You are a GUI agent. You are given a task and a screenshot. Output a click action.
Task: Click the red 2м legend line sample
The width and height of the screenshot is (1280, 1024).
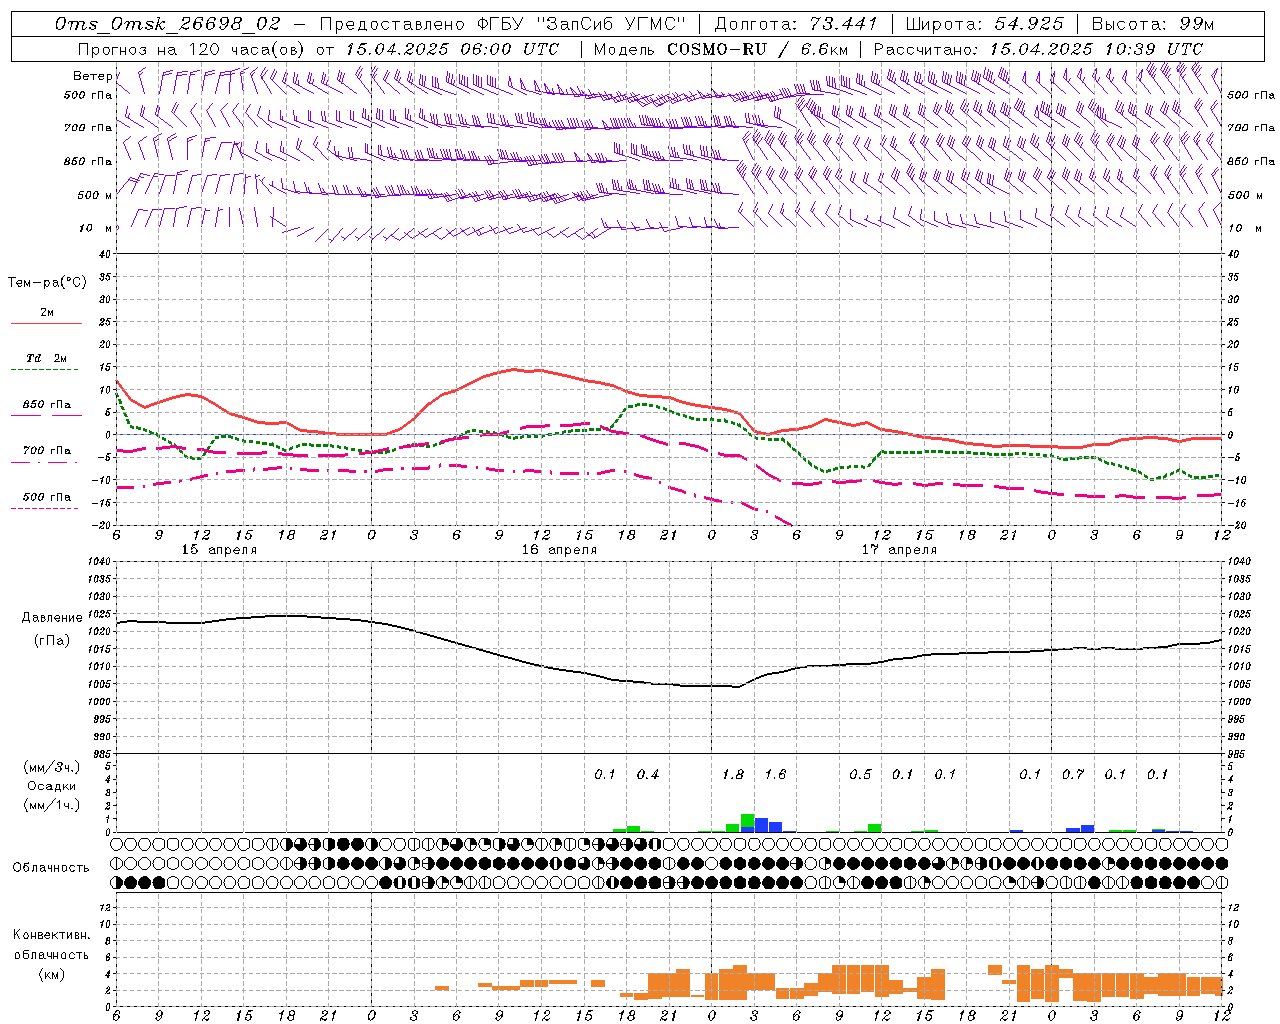46,323
